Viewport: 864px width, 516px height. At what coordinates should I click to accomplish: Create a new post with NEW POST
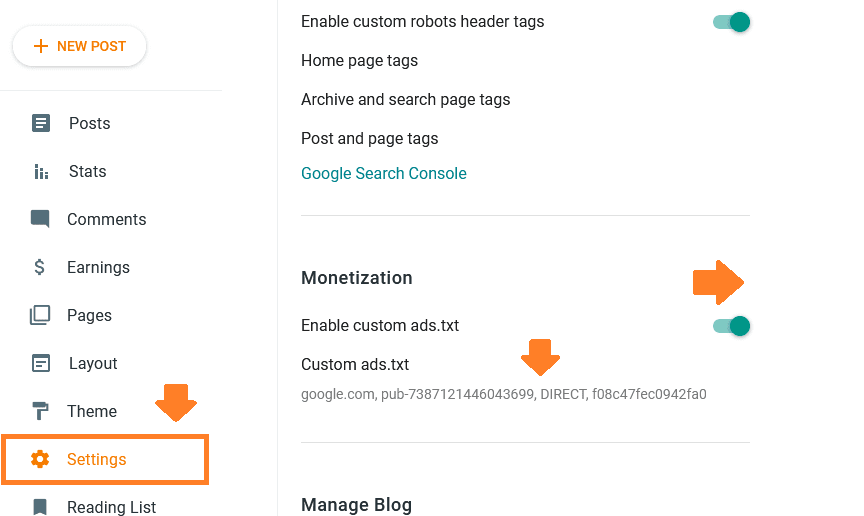(80, 46)
